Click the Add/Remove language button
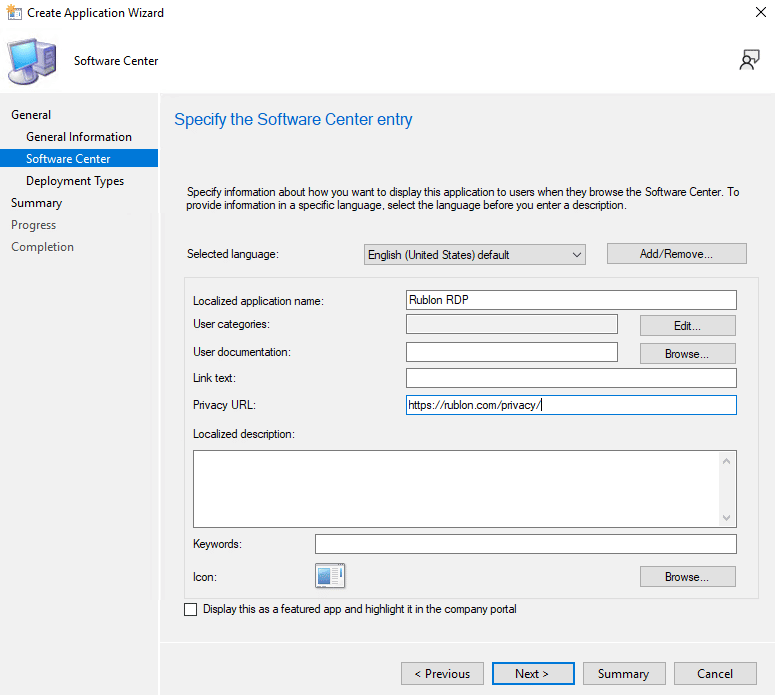 click(676, 254)
